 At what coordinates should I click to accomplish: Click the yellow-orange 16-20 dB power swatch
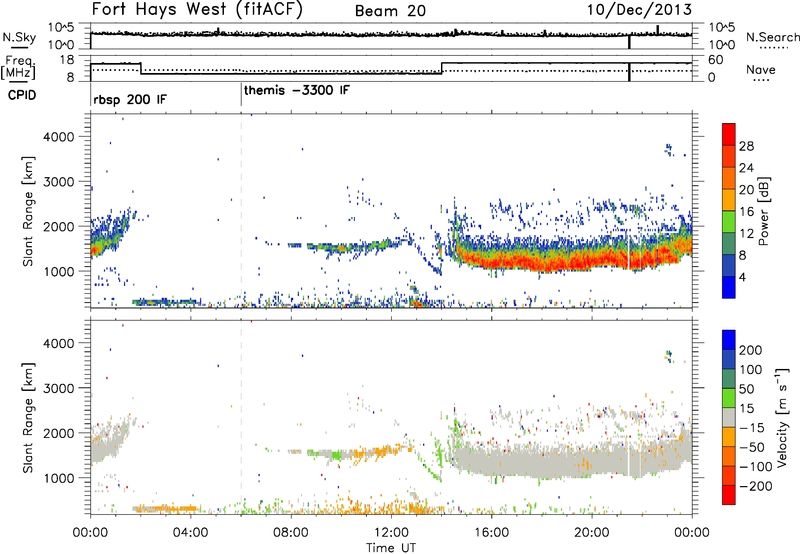tap(729, 199)
